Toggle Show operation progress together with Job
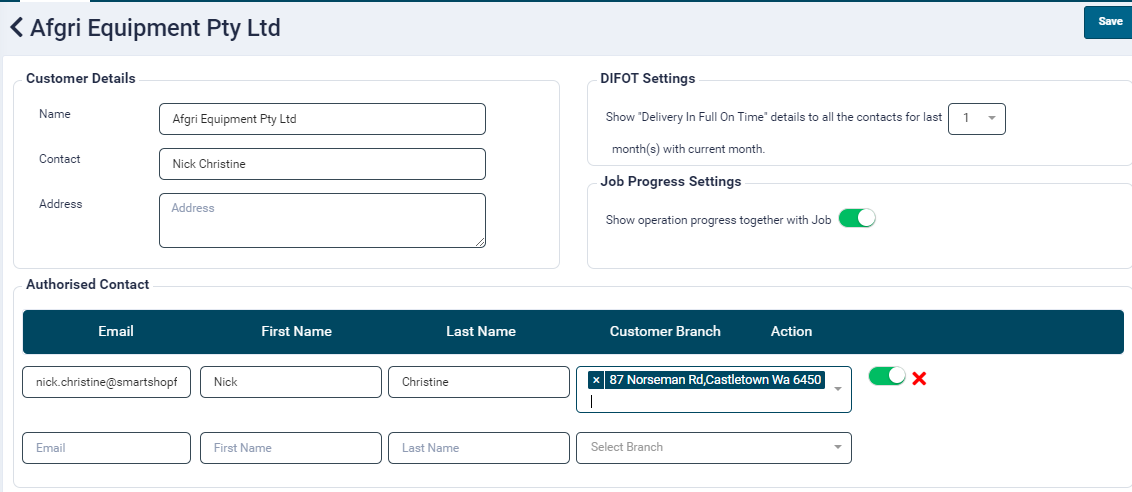This screenshot has width=1132, height=492. coord(856,219)
